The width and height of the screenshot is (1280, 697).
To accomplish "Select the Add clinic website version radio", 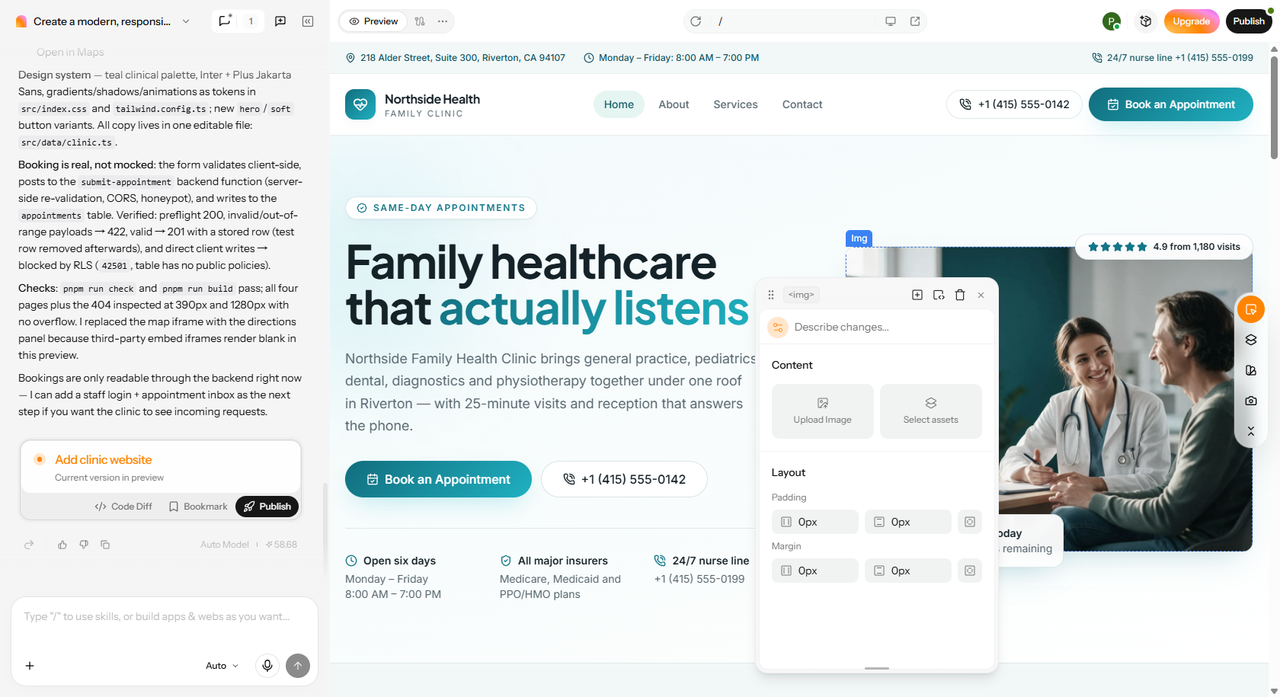I will coord(39,460).
